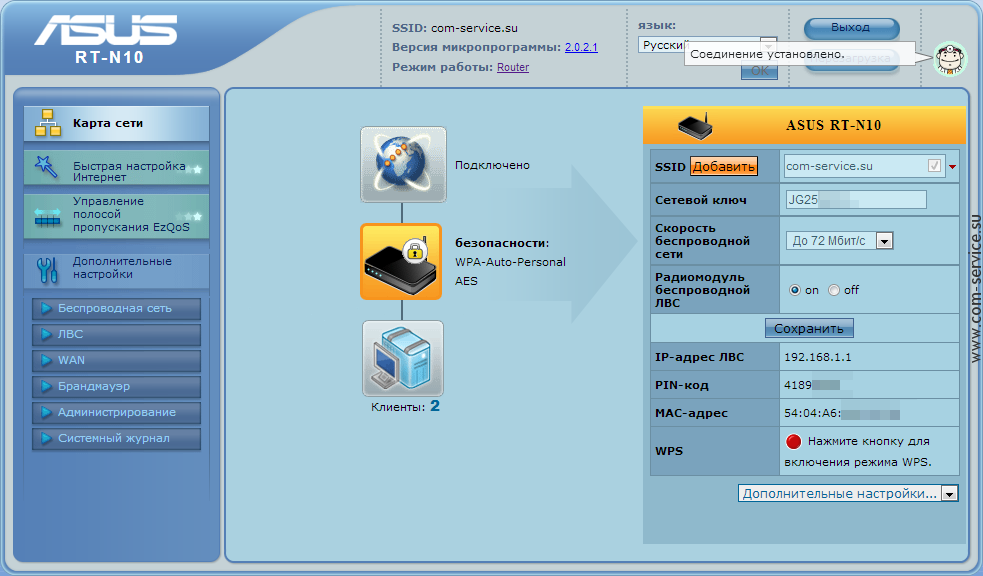Click the Радиомодуль беспроводной ЛВС label

702,290
